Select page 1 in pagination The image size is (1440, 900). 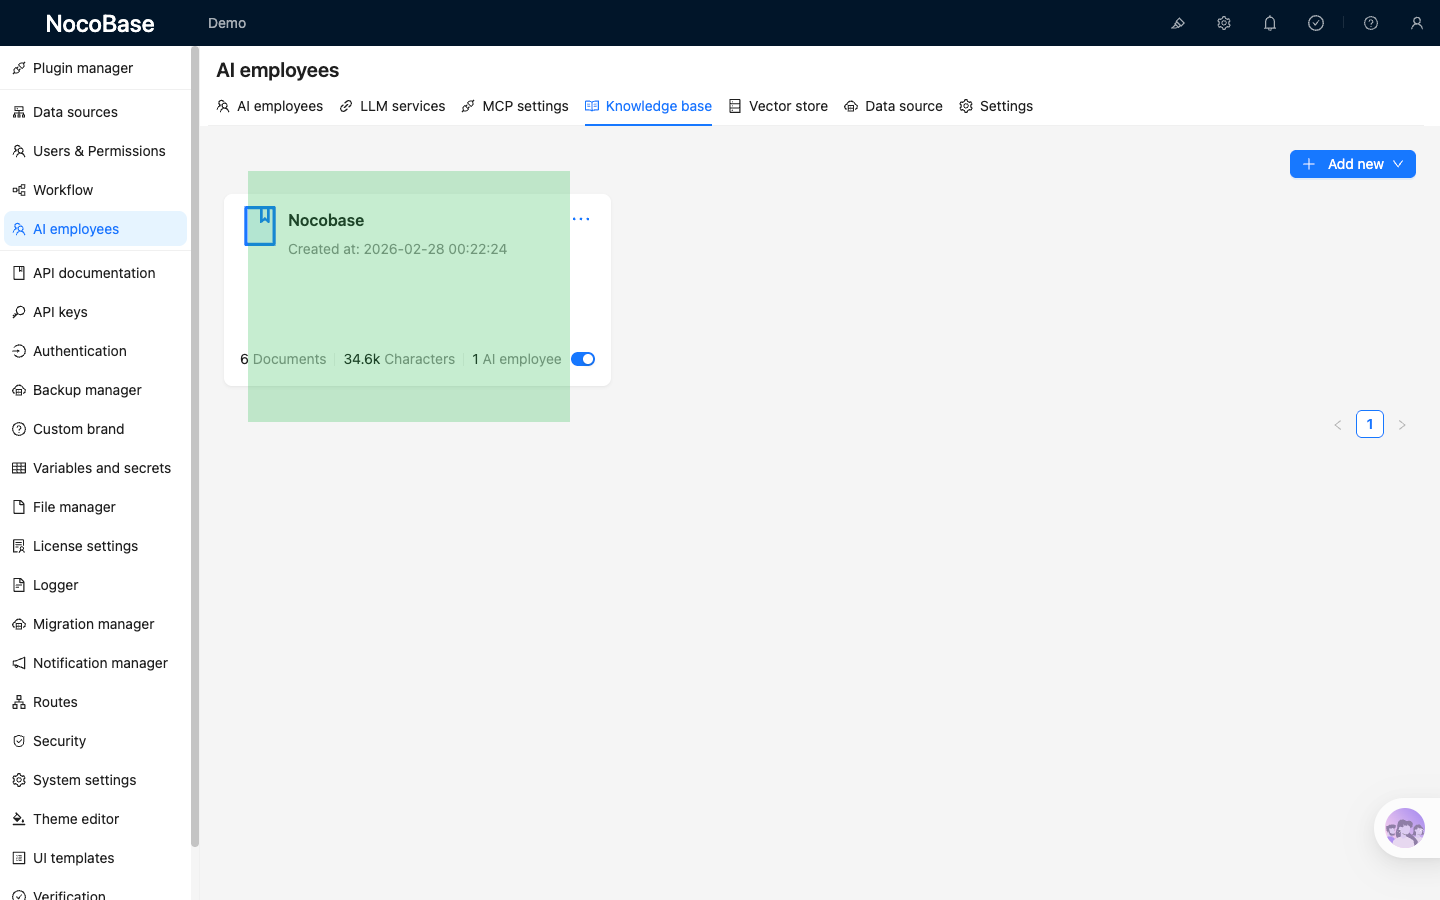pos(1370,424)
